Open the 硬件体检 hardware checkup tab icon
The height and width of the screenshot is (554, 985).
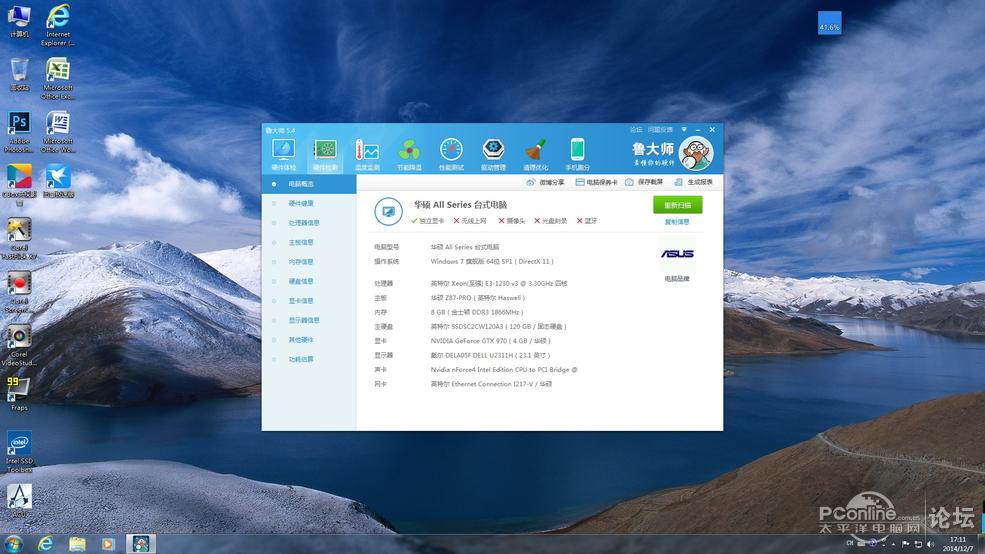tap(283, 155)
